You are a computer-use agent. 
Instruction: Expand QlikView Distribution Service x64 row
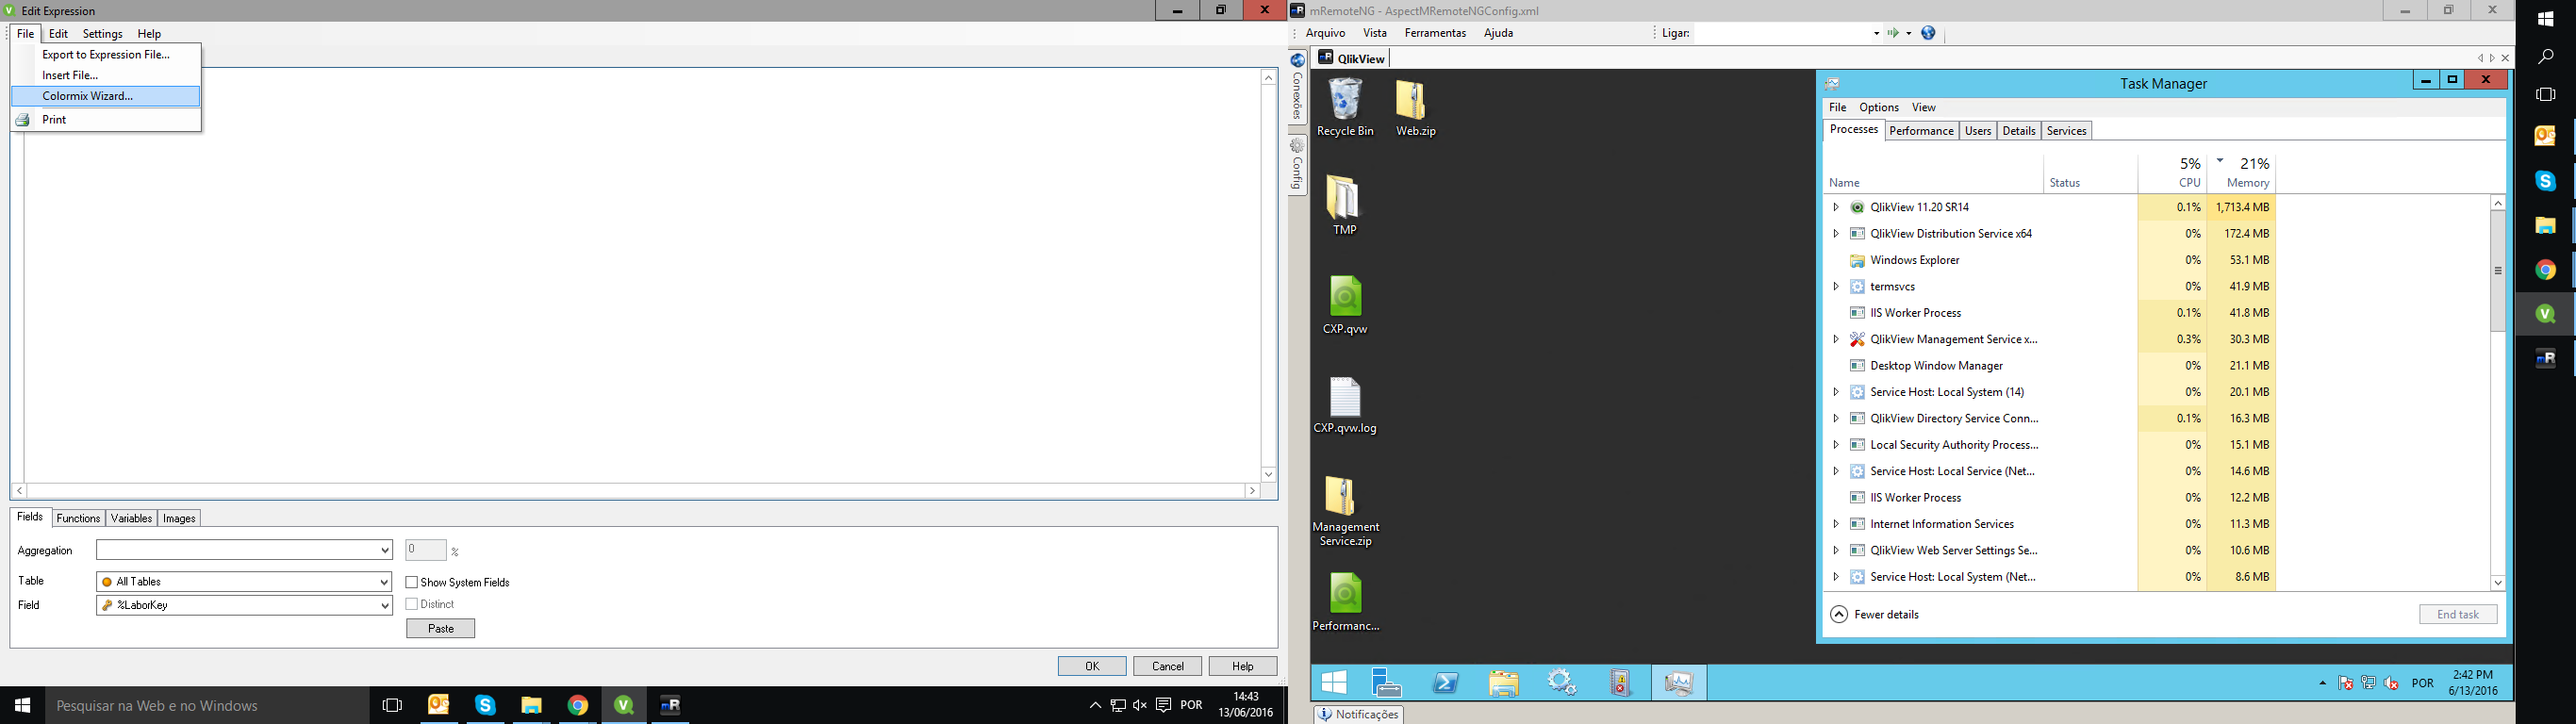click(1835, 233)
